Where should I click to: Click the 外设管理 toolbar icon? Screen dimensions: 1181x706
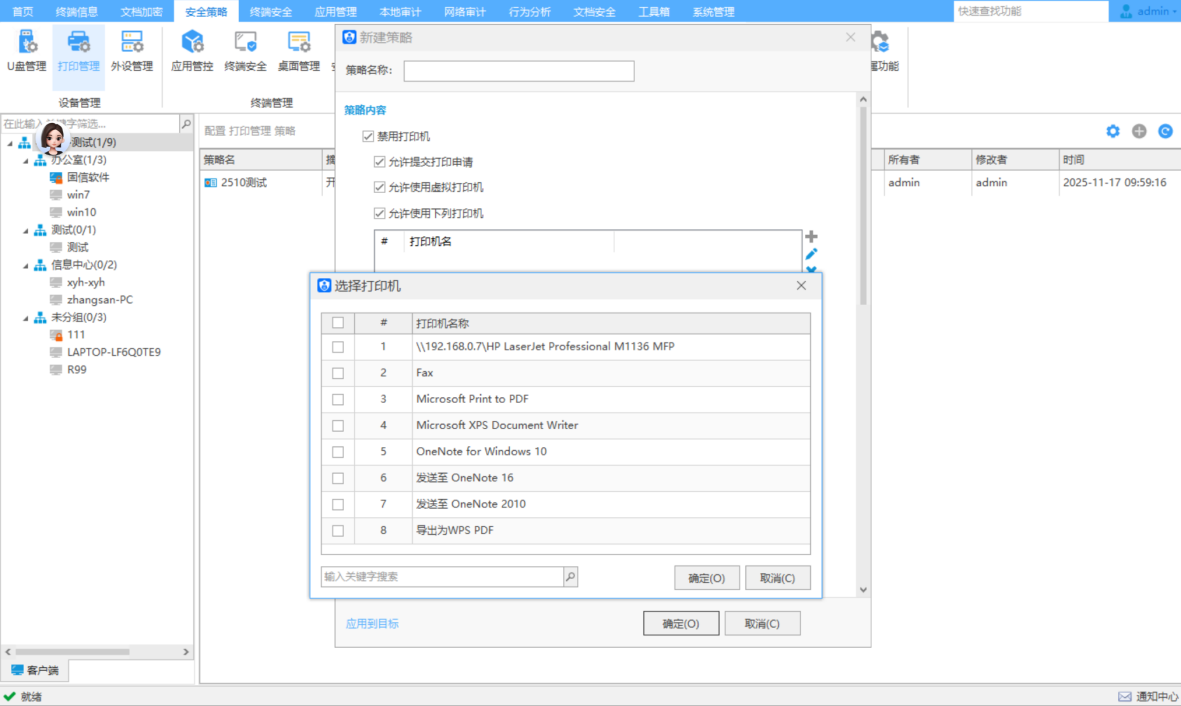[131, 52]
